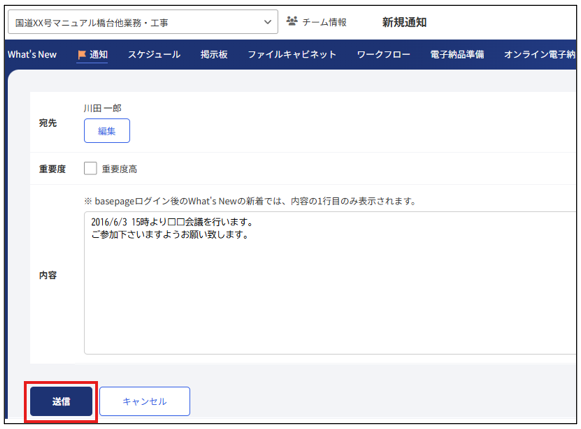
Task: Click the 重要度高 checkbox label
Action: [119, 169]
